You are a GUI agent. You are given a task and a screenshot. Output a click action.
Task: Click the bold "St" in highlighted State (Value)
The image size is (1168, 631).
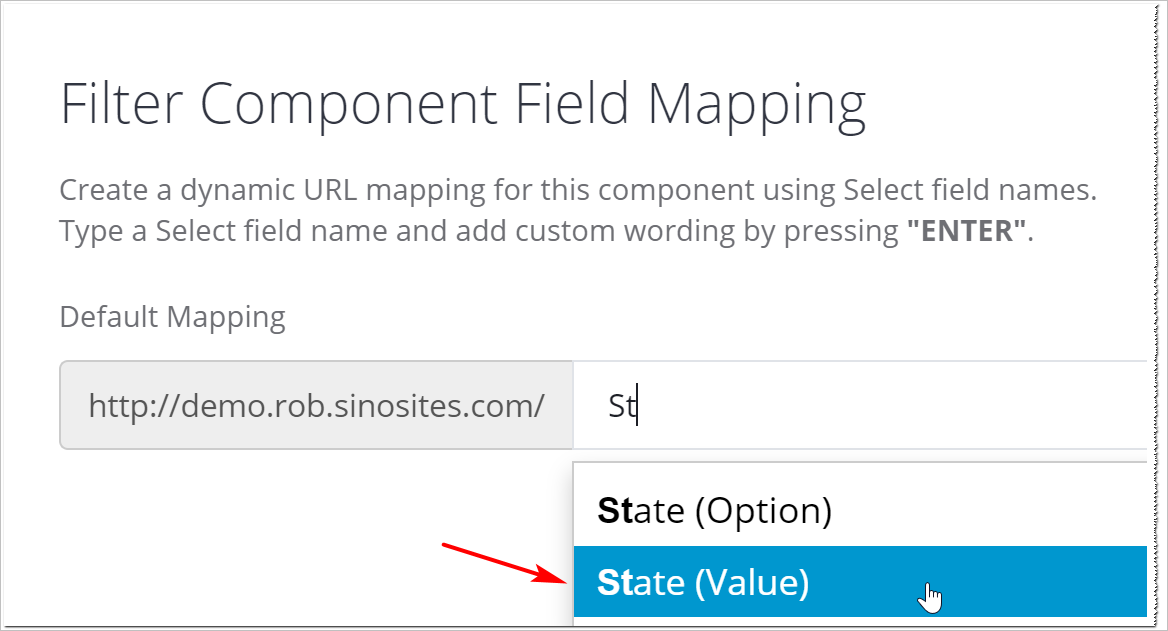point(615,583)
